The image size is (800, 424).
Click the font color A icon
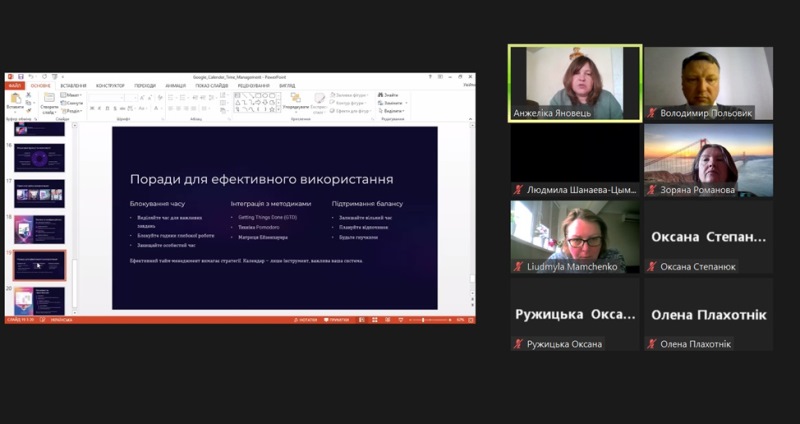(x=156, y=108)
